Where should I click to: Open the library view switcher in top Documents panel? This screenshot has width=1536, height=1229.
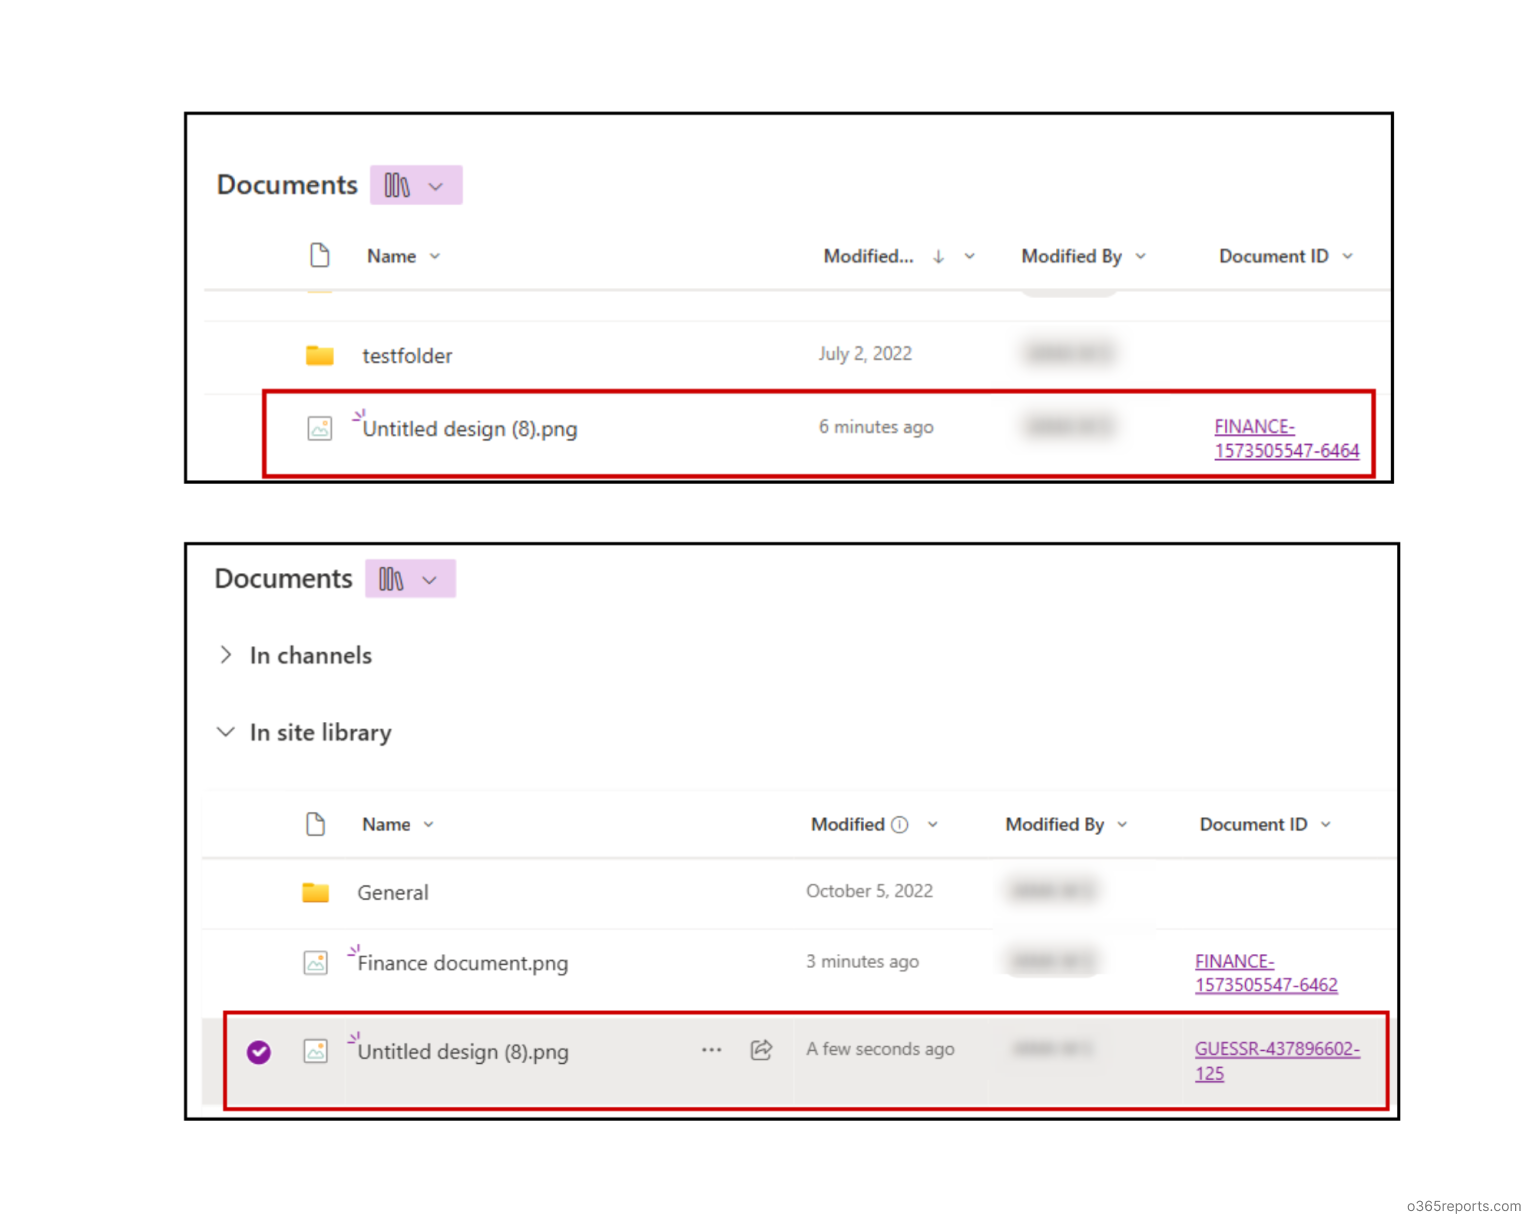416,185
